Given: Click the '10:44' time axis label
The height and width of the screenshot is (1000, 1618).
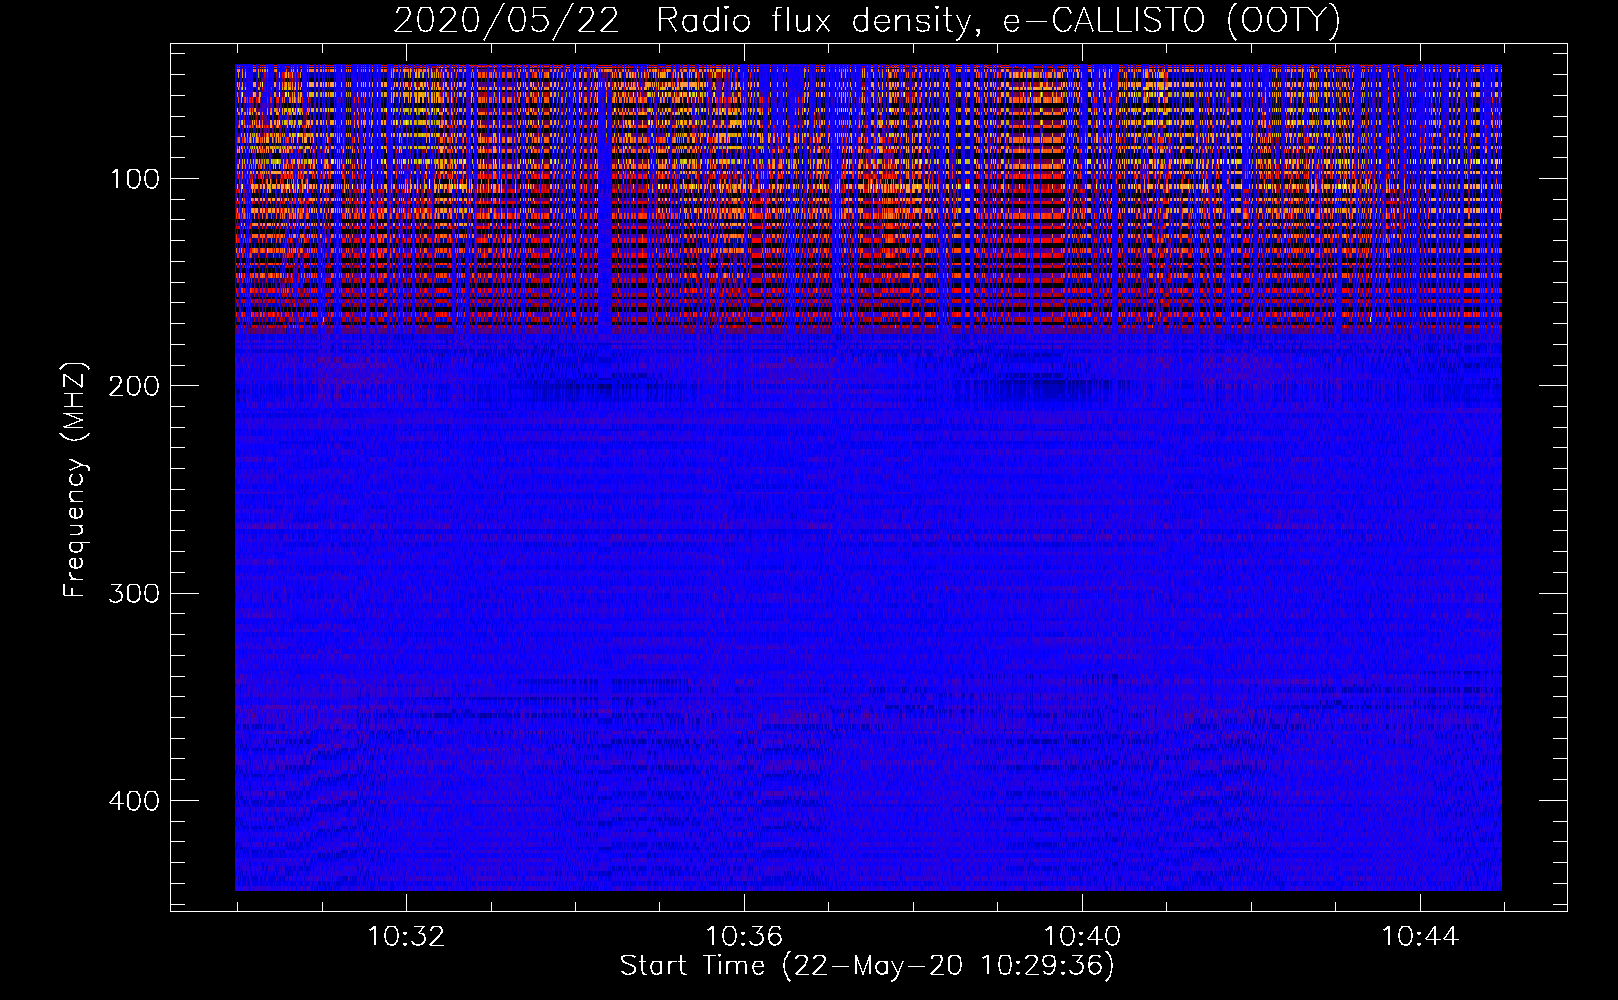Looking at the screenshot, I should 1420,937.
